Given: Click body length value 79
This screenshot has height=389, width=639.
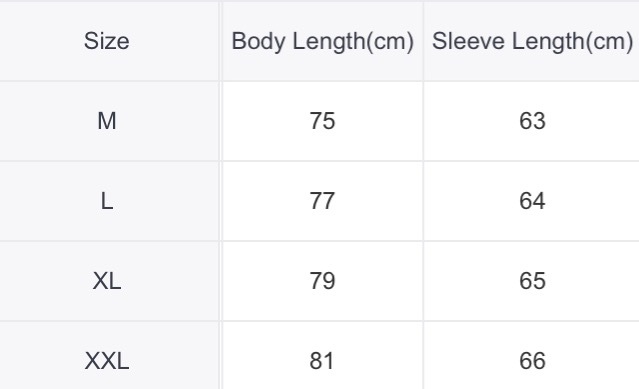Looking at the screenshot, I should tap(322, 281).
